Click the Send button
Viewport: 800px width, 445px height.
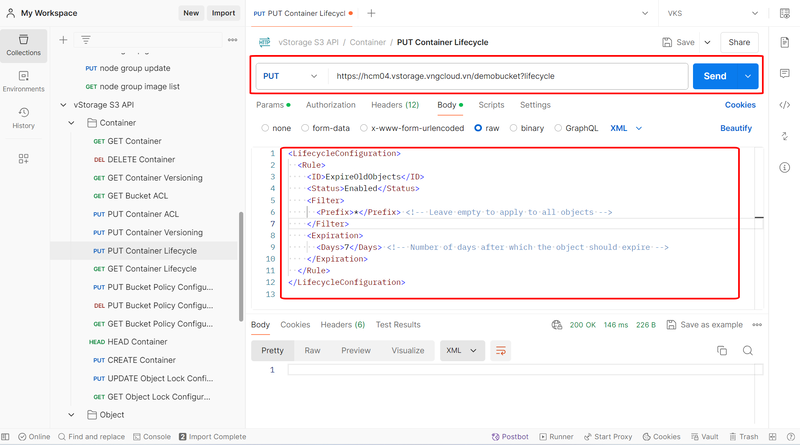[715, 76]
